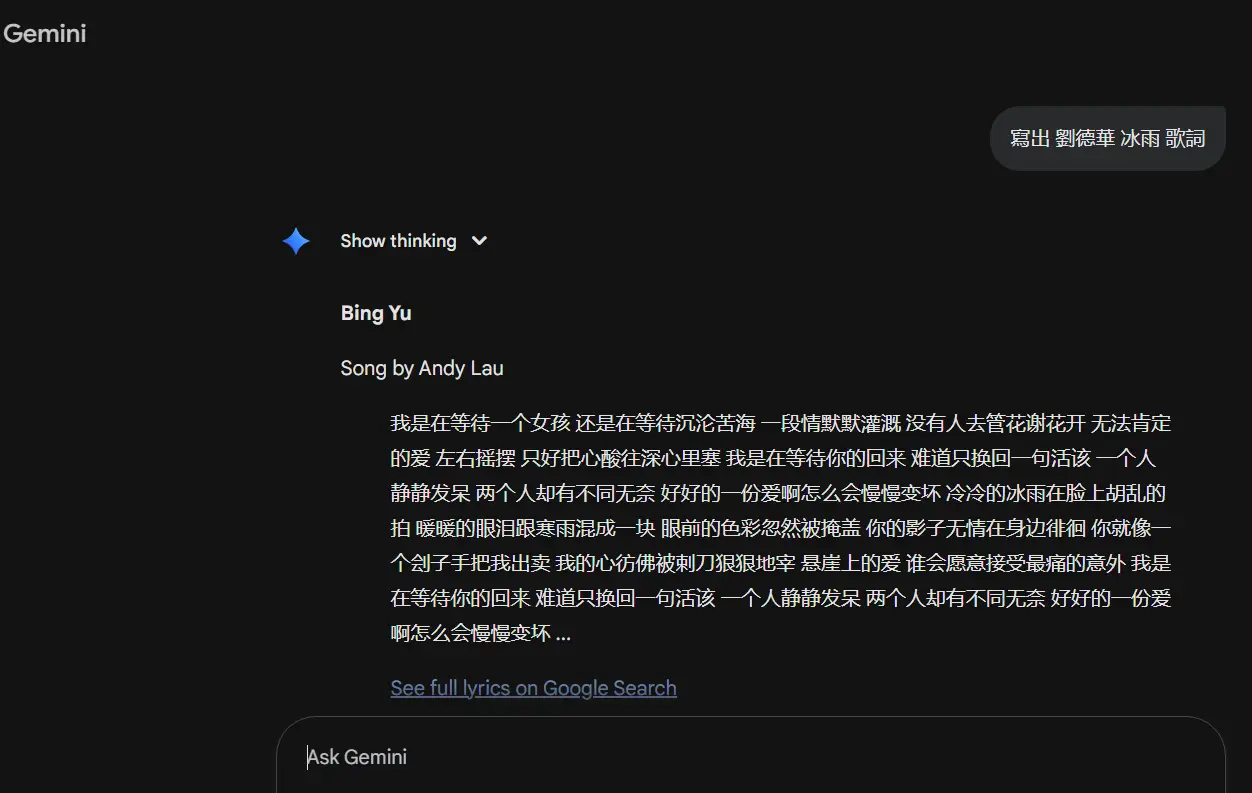Click the blue Gemini sparkle icon

click(x=296, y=241)
